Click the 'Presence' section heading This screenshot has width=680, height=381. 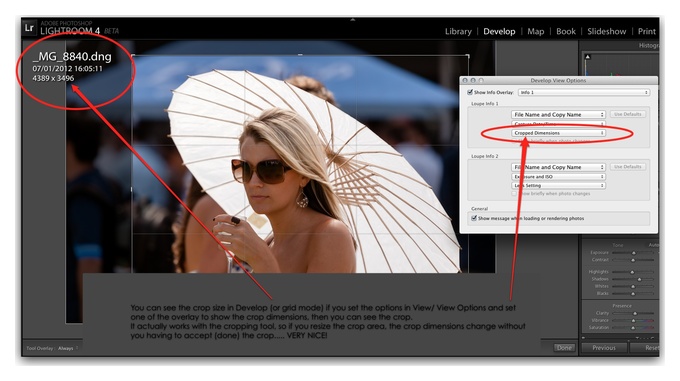coord(622,306)
